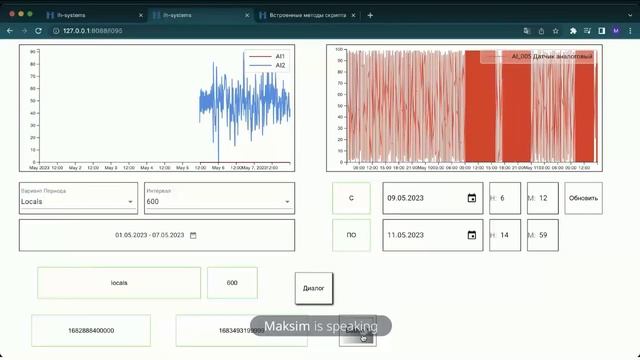Switch to the second In-systems tab

point(201,15)
